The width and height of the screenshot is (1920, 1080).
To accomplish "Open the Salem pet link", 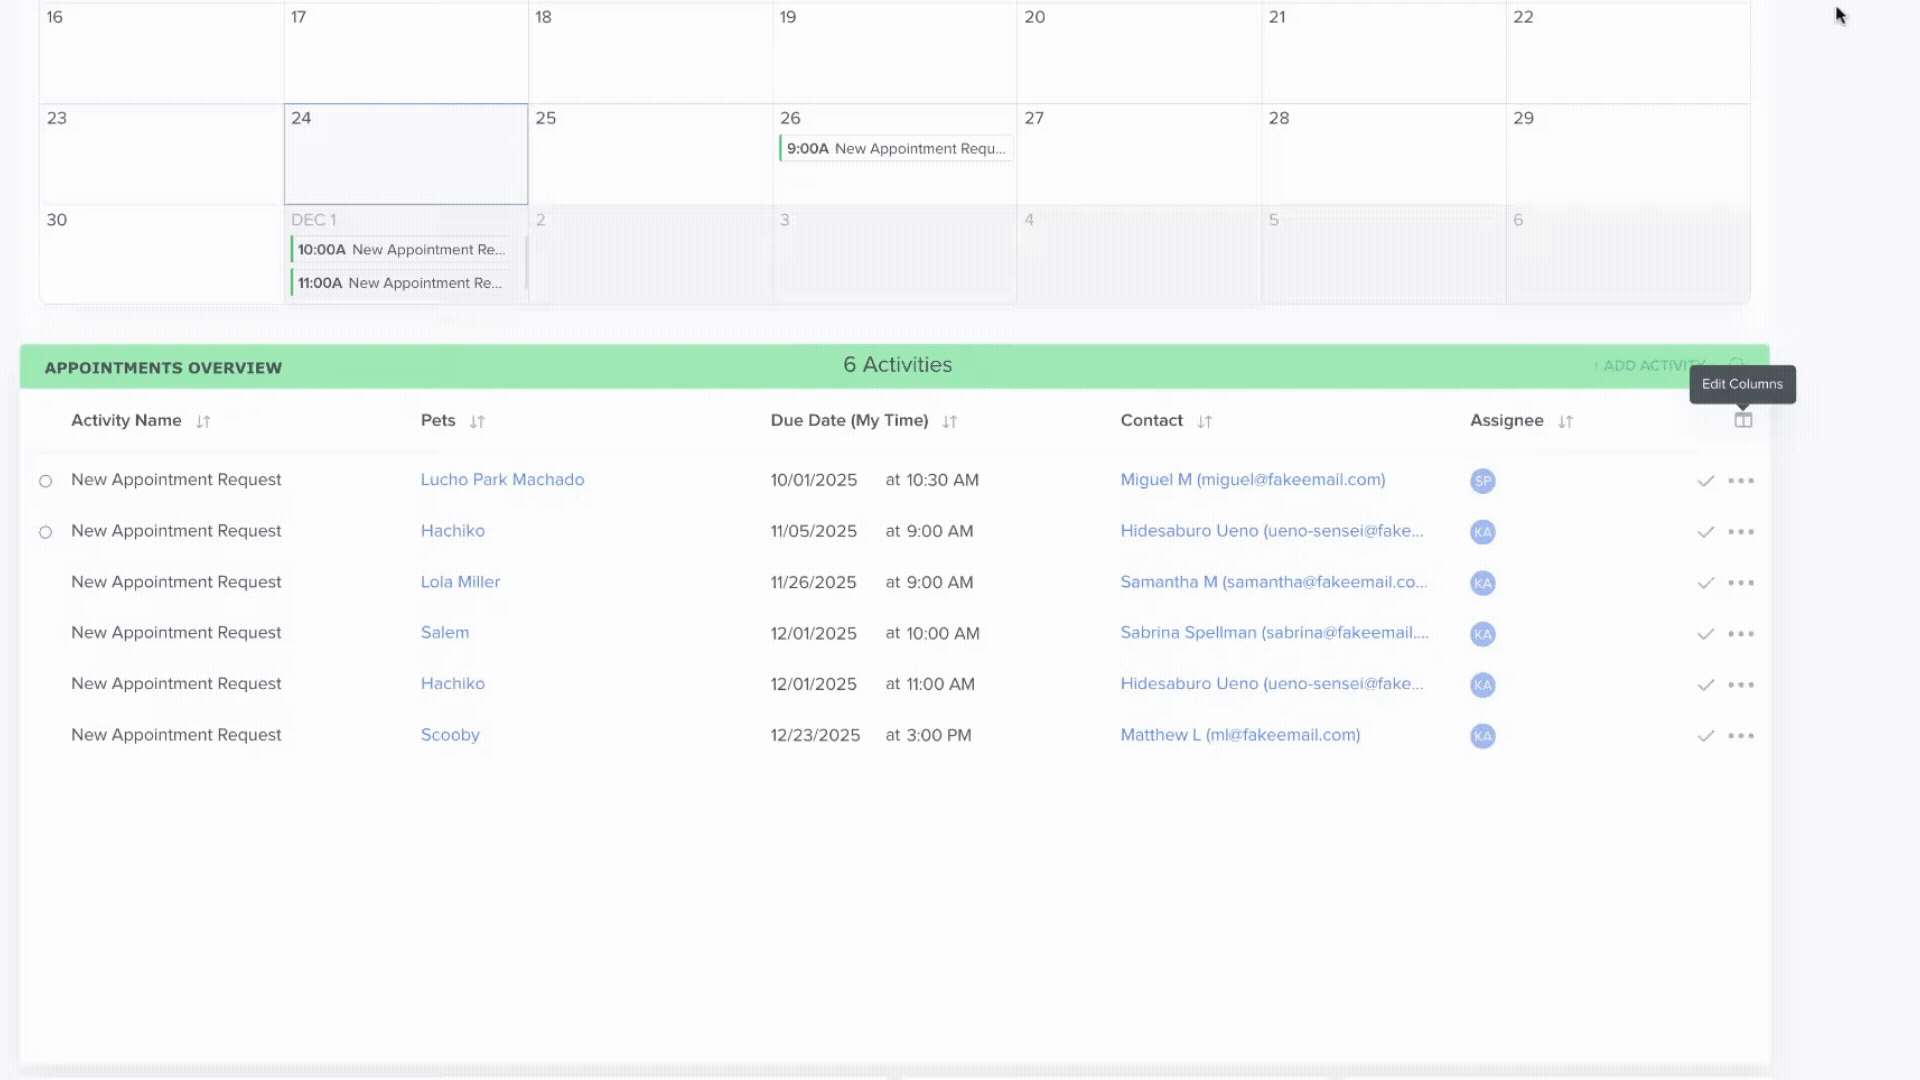I will tap(444, 633).
